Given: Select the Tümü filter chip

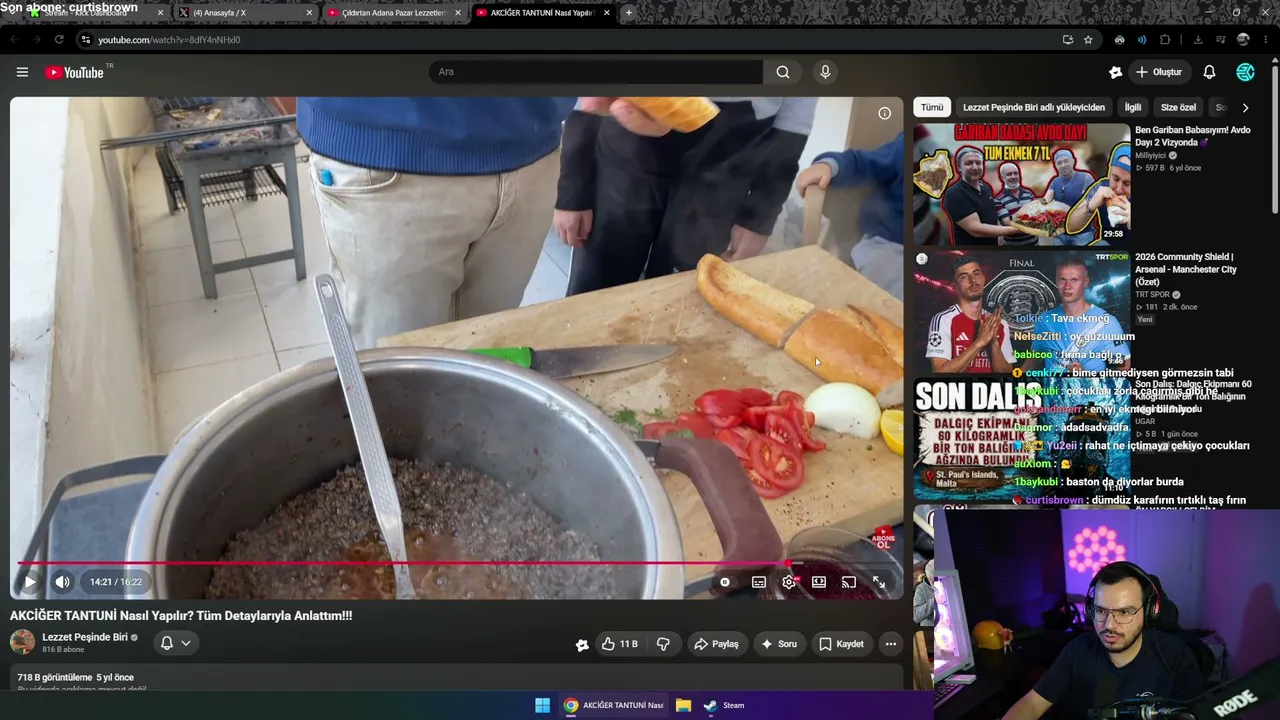Looking at the screenshot, I should click(932, 107).
